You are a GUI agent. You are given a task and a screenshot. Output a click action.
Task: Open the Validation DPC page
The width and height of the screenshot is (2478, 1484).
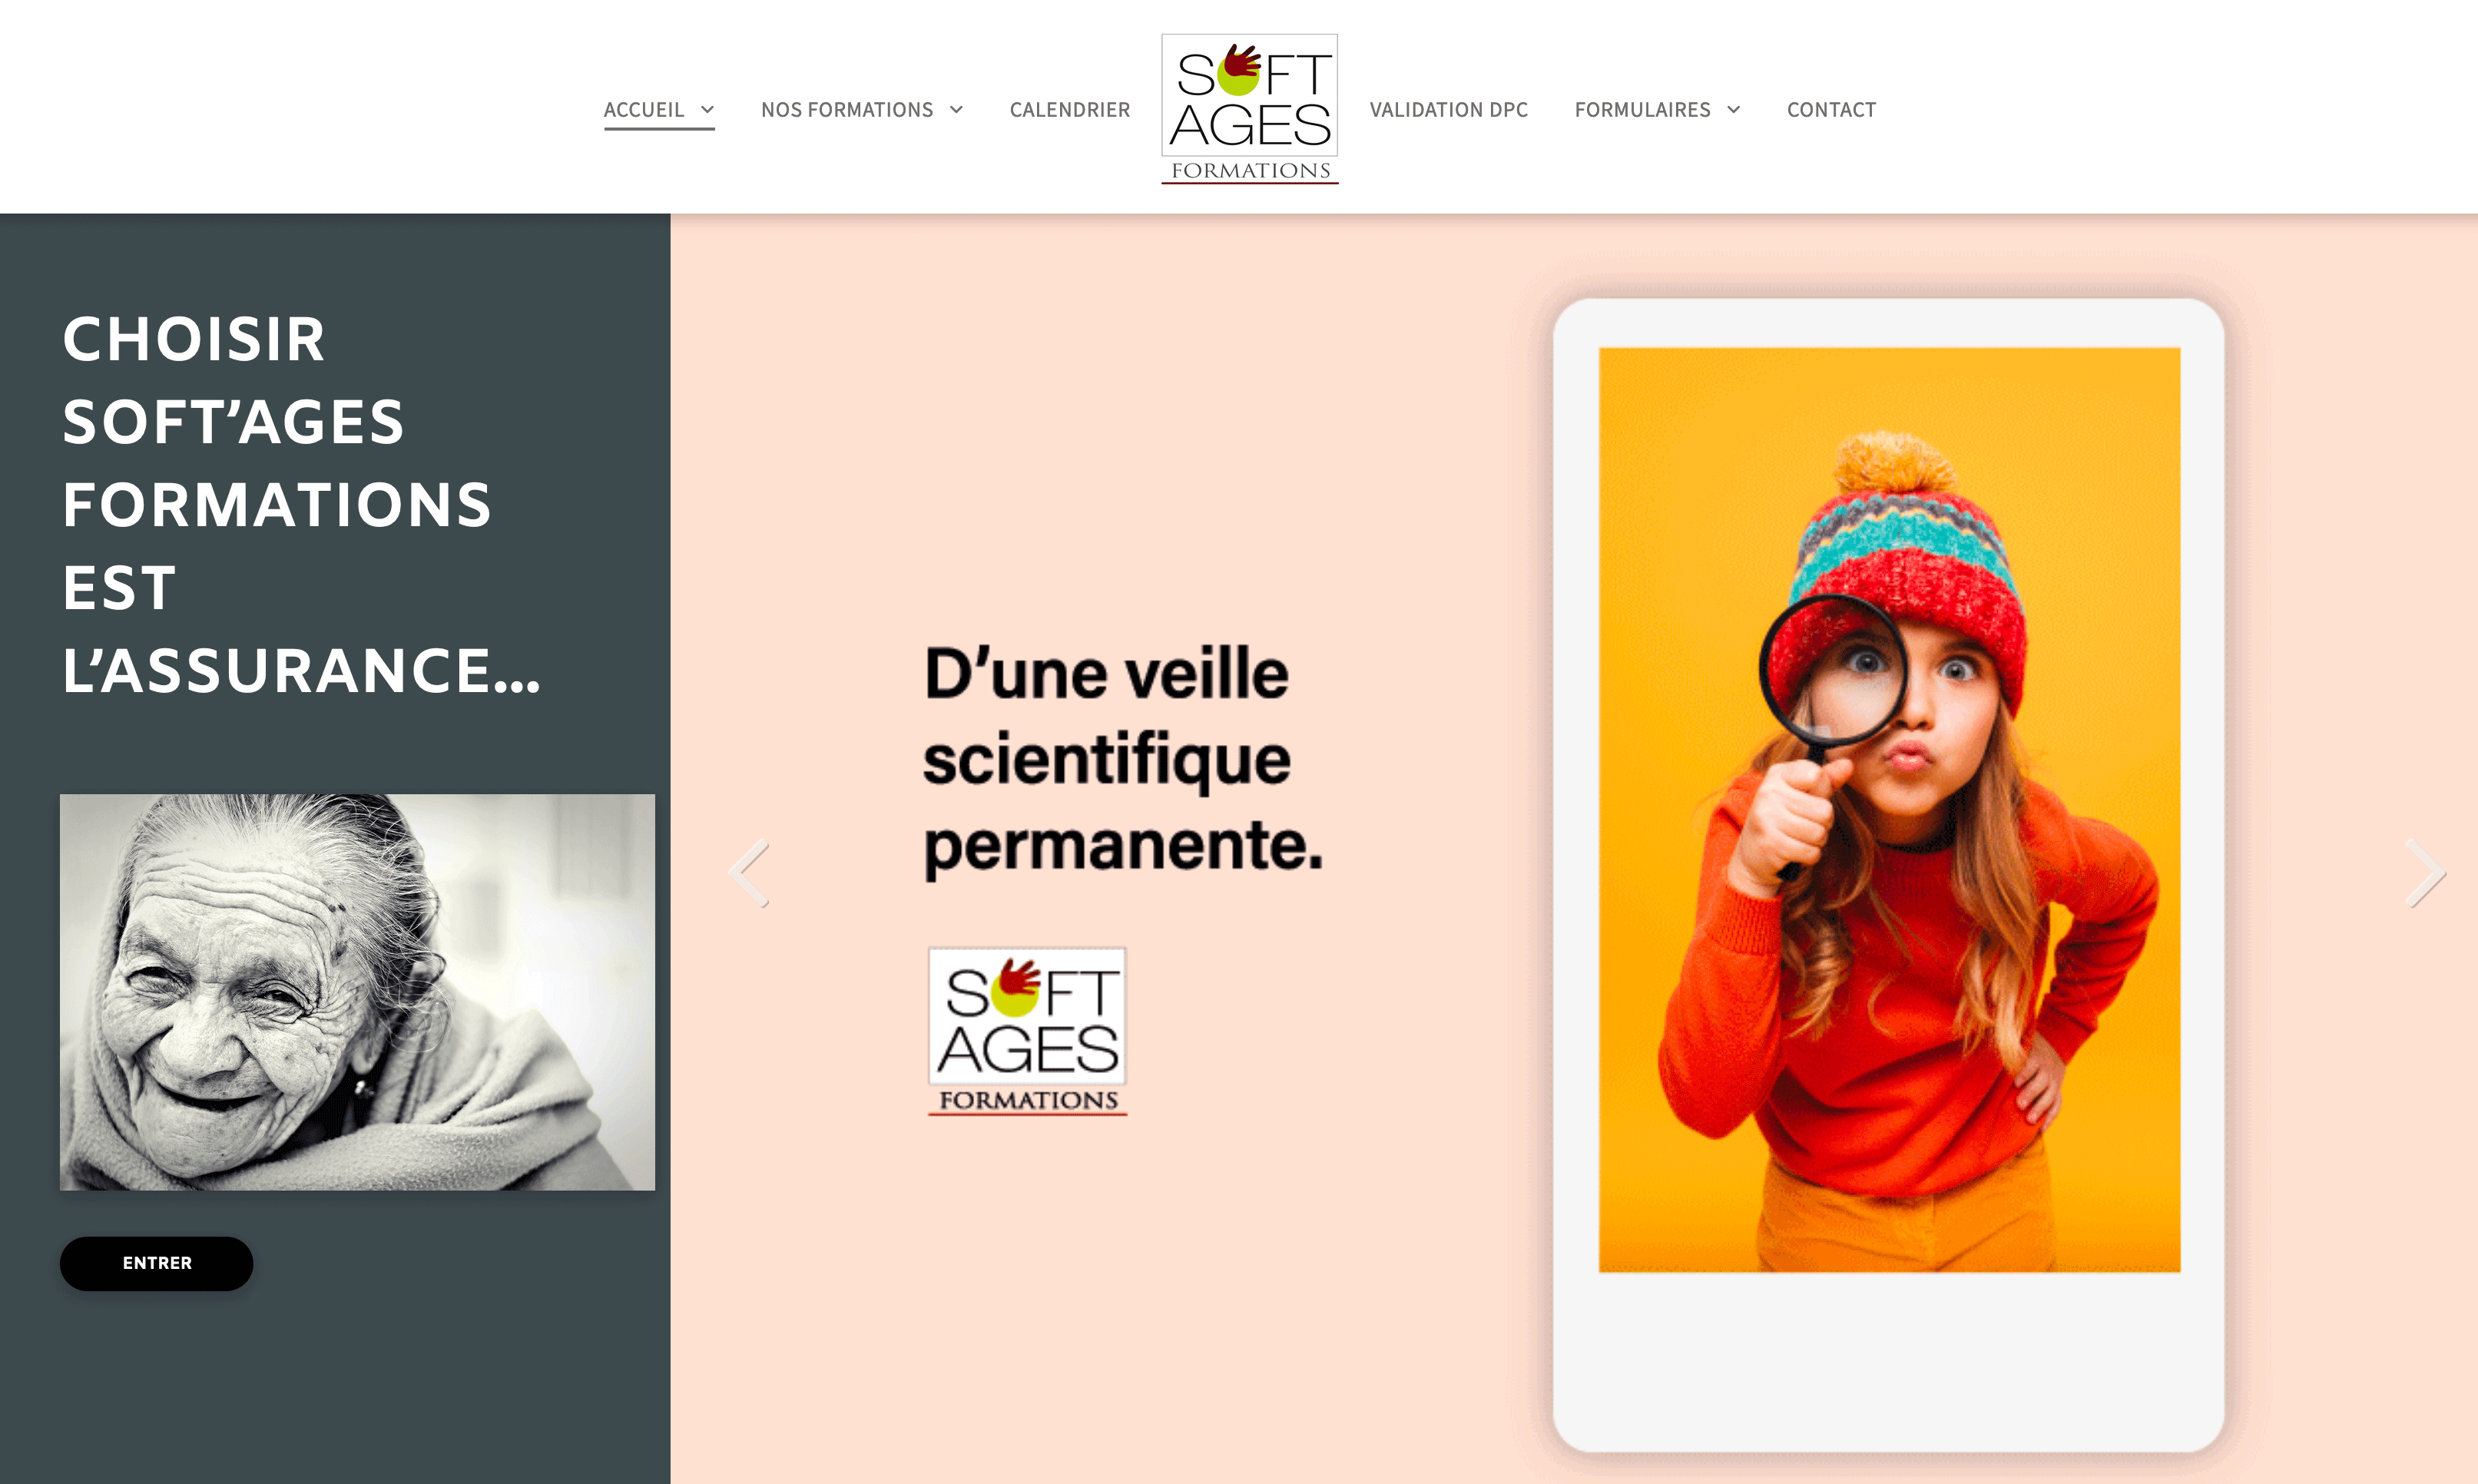1449,110
